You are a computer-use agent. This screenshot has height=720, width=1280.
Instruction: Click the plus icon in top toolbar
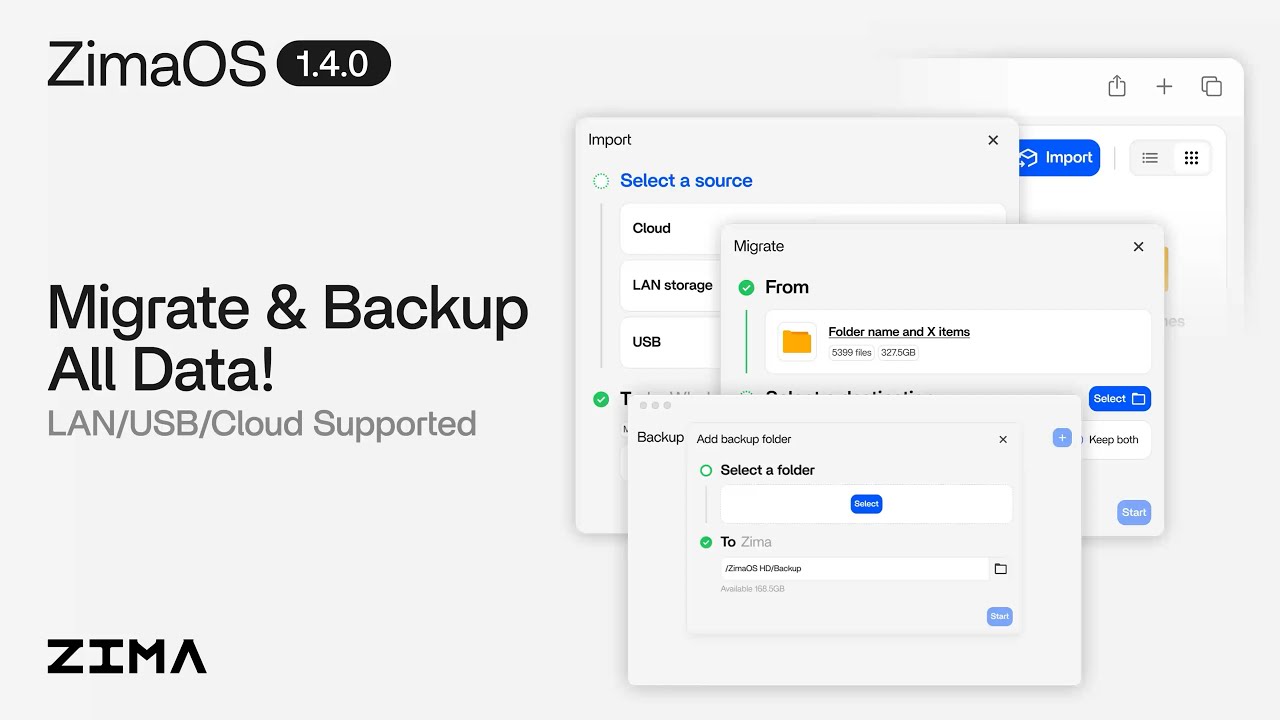[x=1164, y=87]
